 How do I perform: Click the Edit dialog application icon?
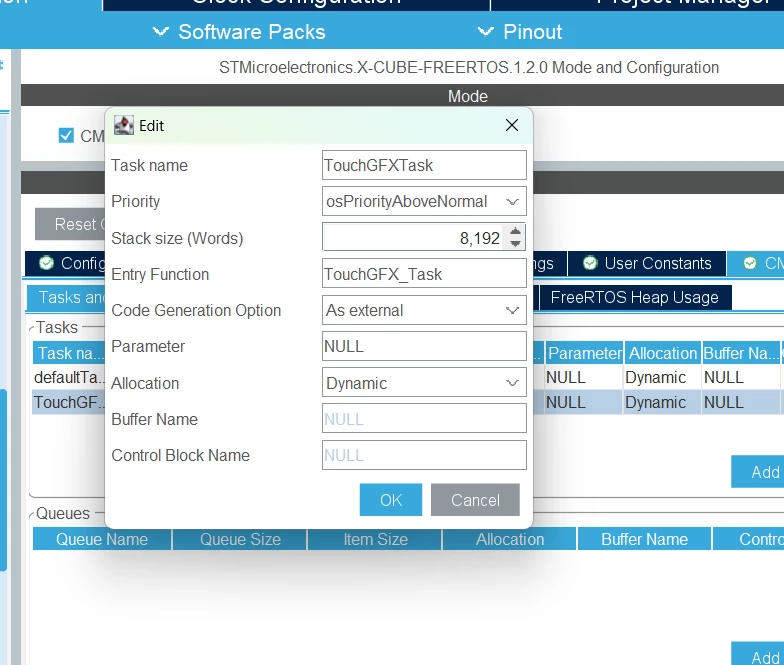(x=124, y=126)
